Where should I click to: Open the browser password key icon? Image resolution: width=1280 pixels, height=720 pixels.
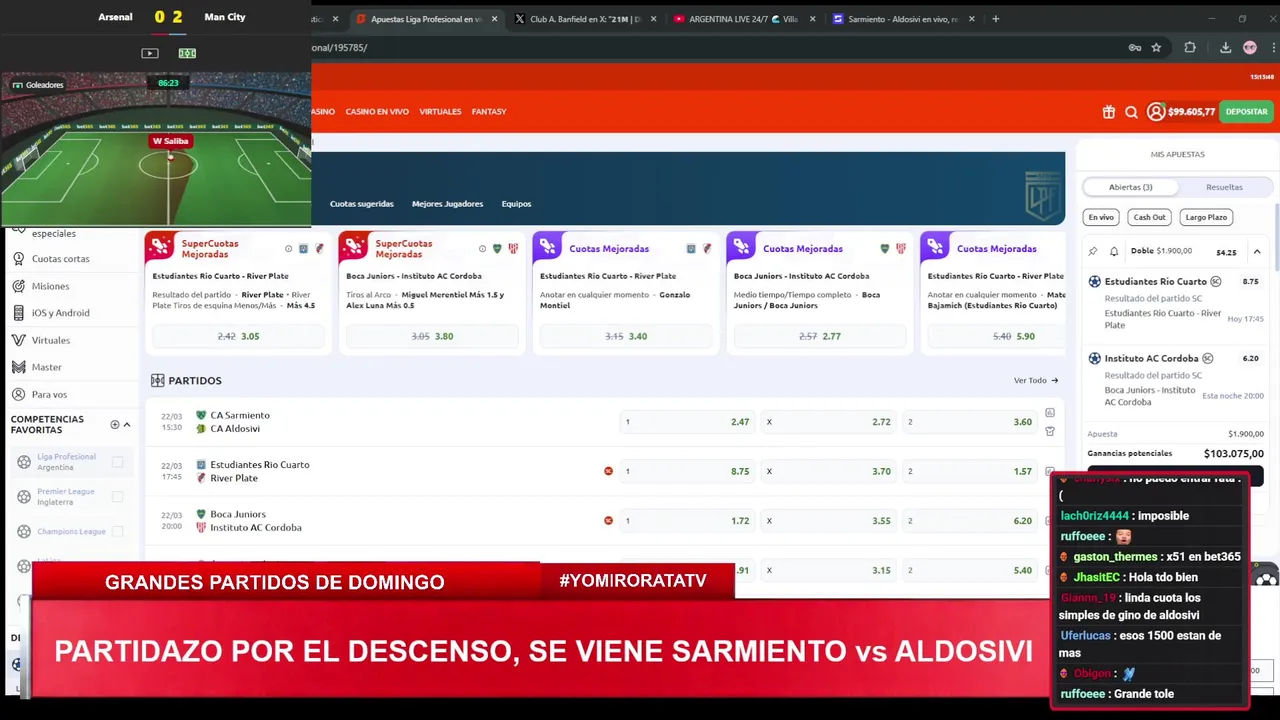[x=1134, y=47]
